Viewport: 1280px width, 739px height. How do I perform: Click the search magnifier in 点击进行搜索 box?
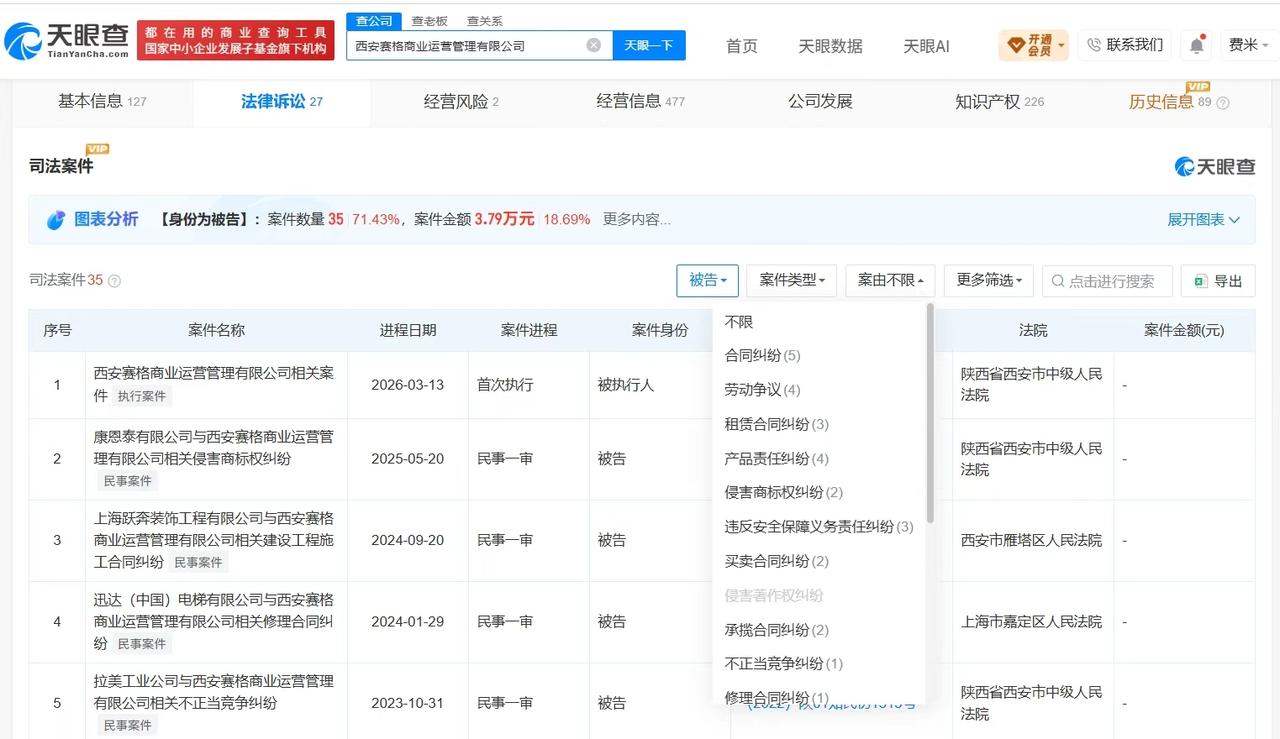click(x=1058, y=281)
